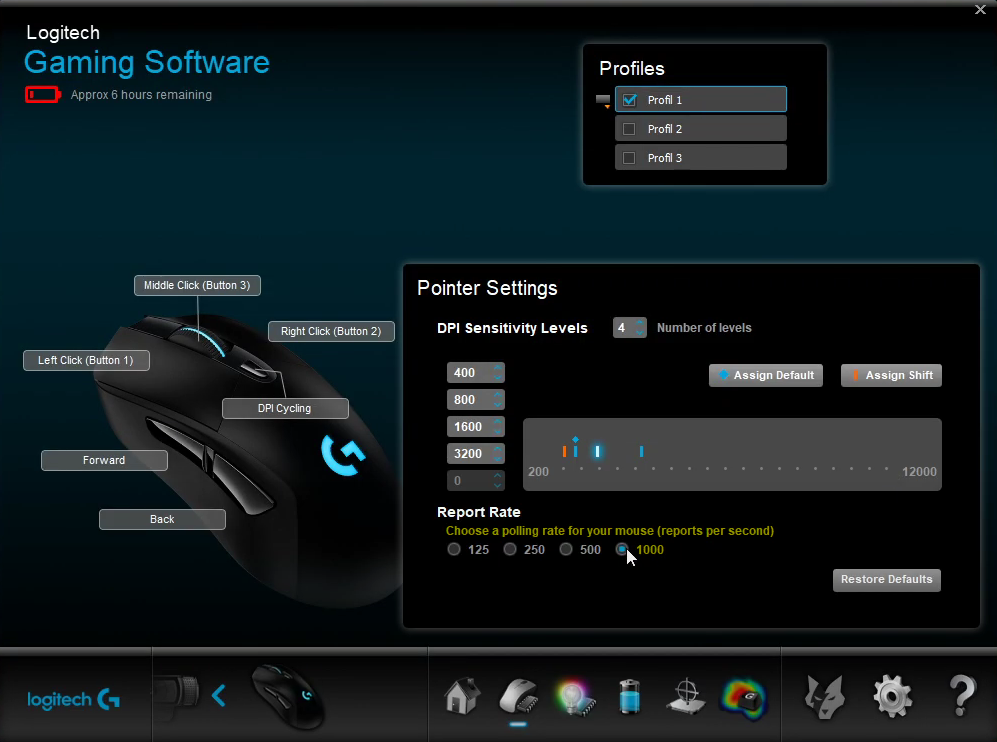Click the left arrow in device bar
The image size is (997, 742).
[x=219, y=696]
